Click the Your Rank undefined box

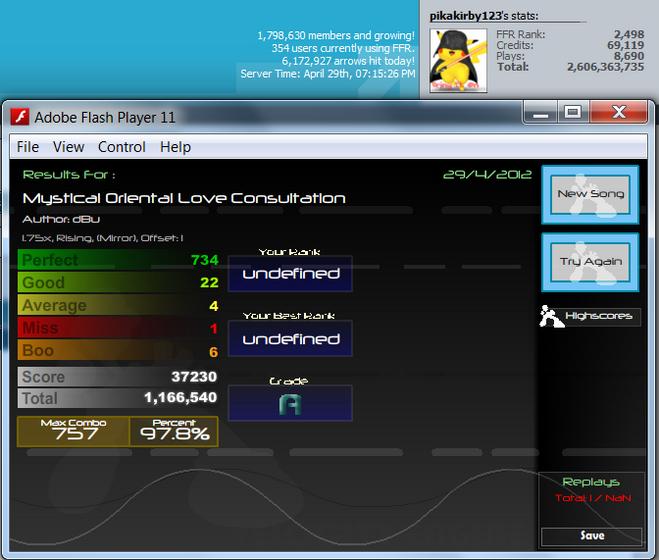pos(290,274)
